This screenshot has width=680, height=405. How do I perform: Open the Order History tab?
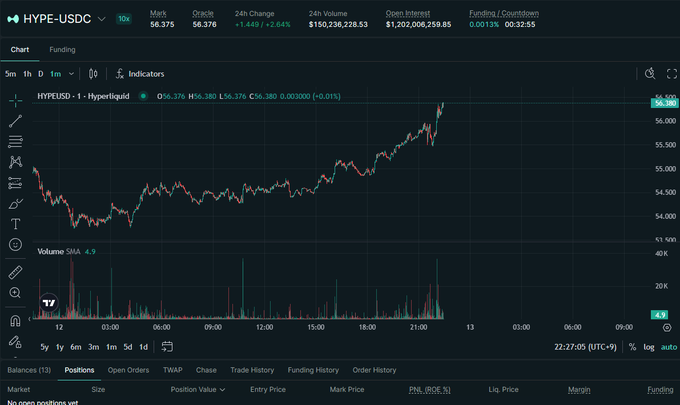[x=374, y=370]
